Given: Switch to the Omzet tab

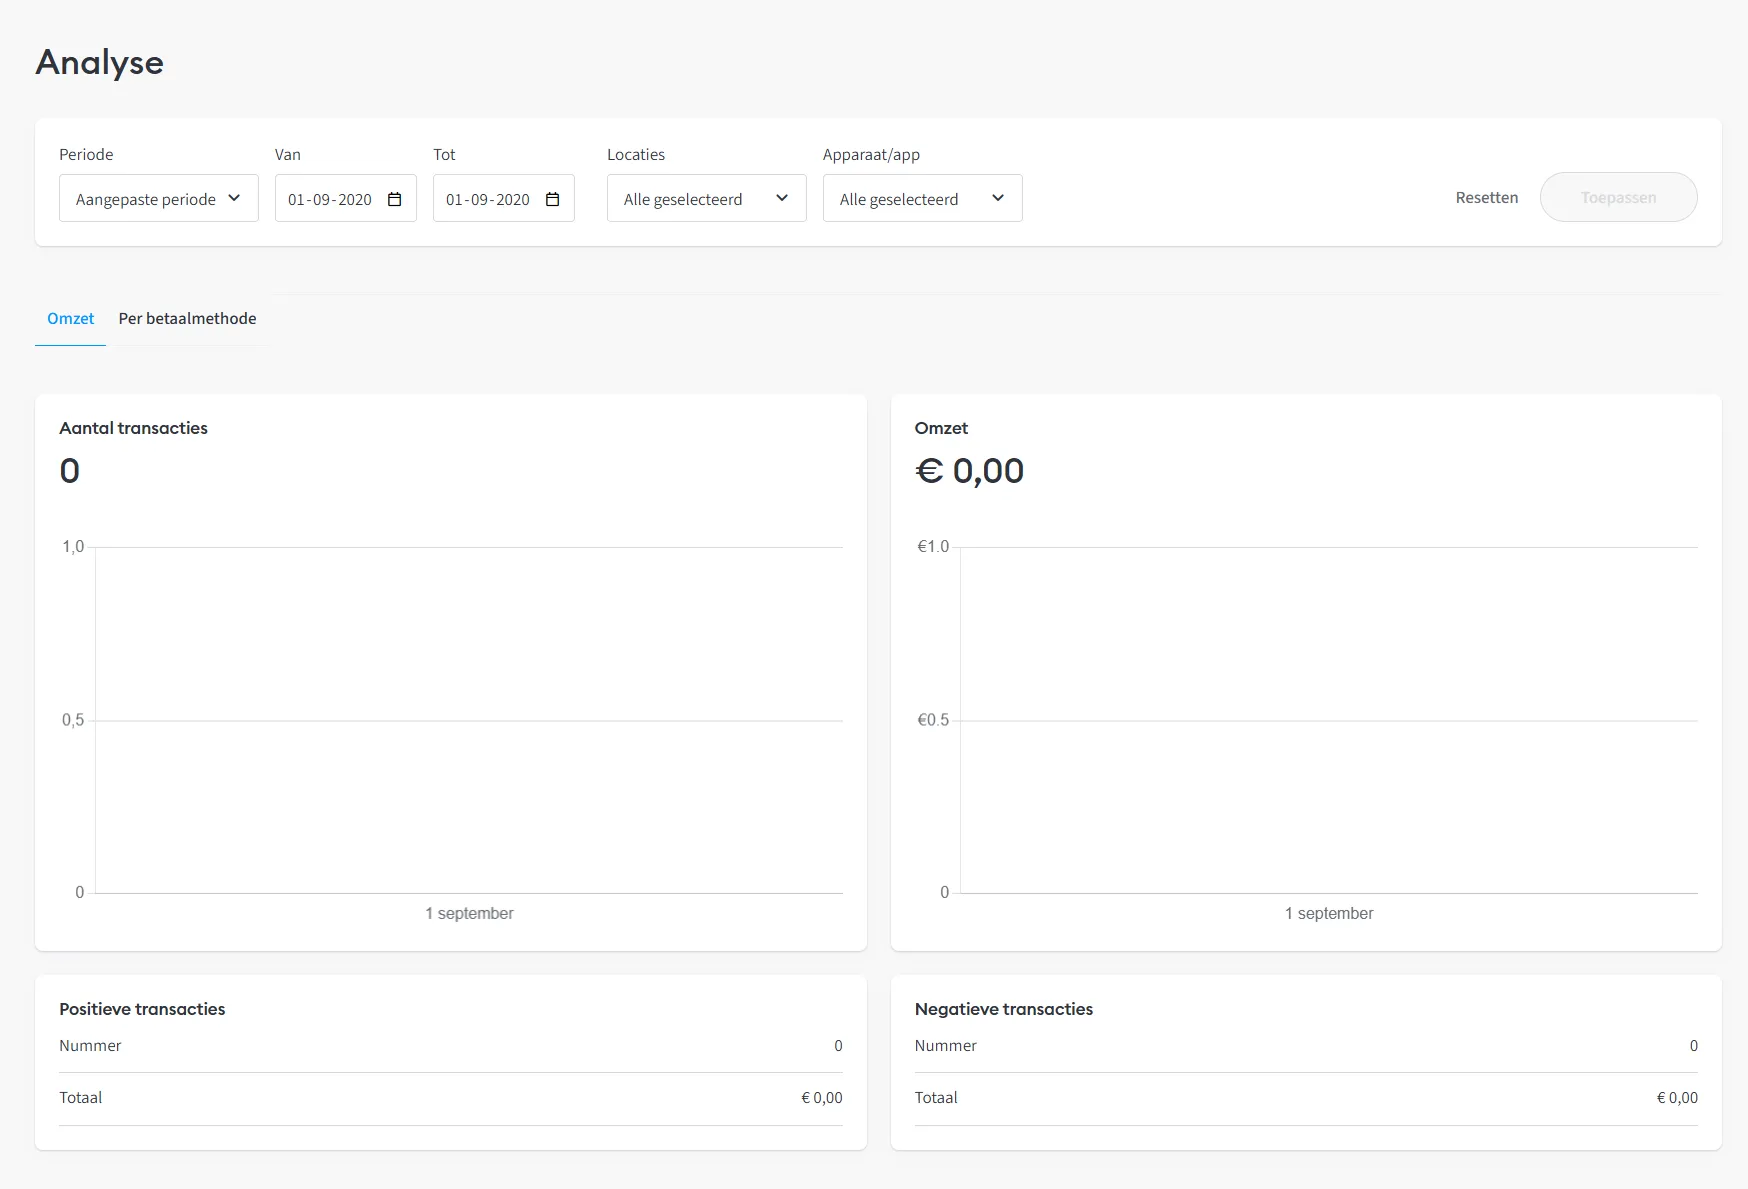Looking at the screenshot, I should pos(70,318).
